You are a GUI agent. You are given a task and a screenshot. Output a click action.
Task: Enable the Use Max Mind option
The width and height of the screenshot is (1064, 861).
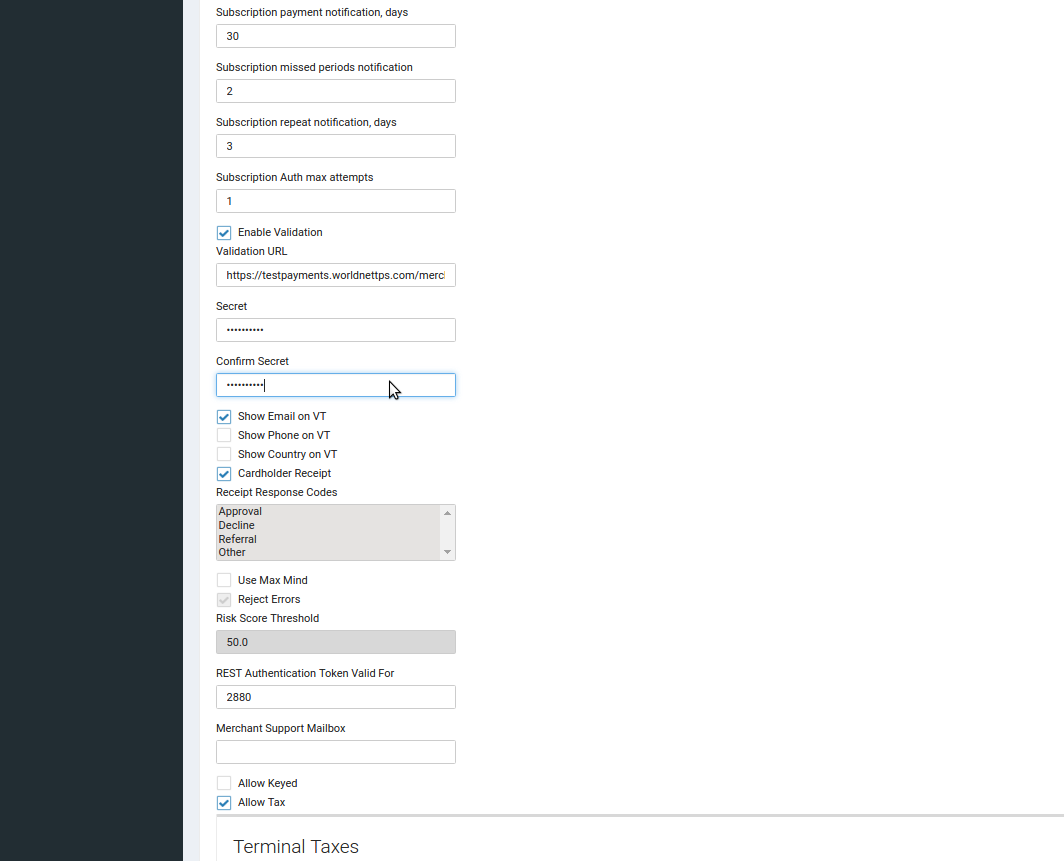tap(224, 581)
